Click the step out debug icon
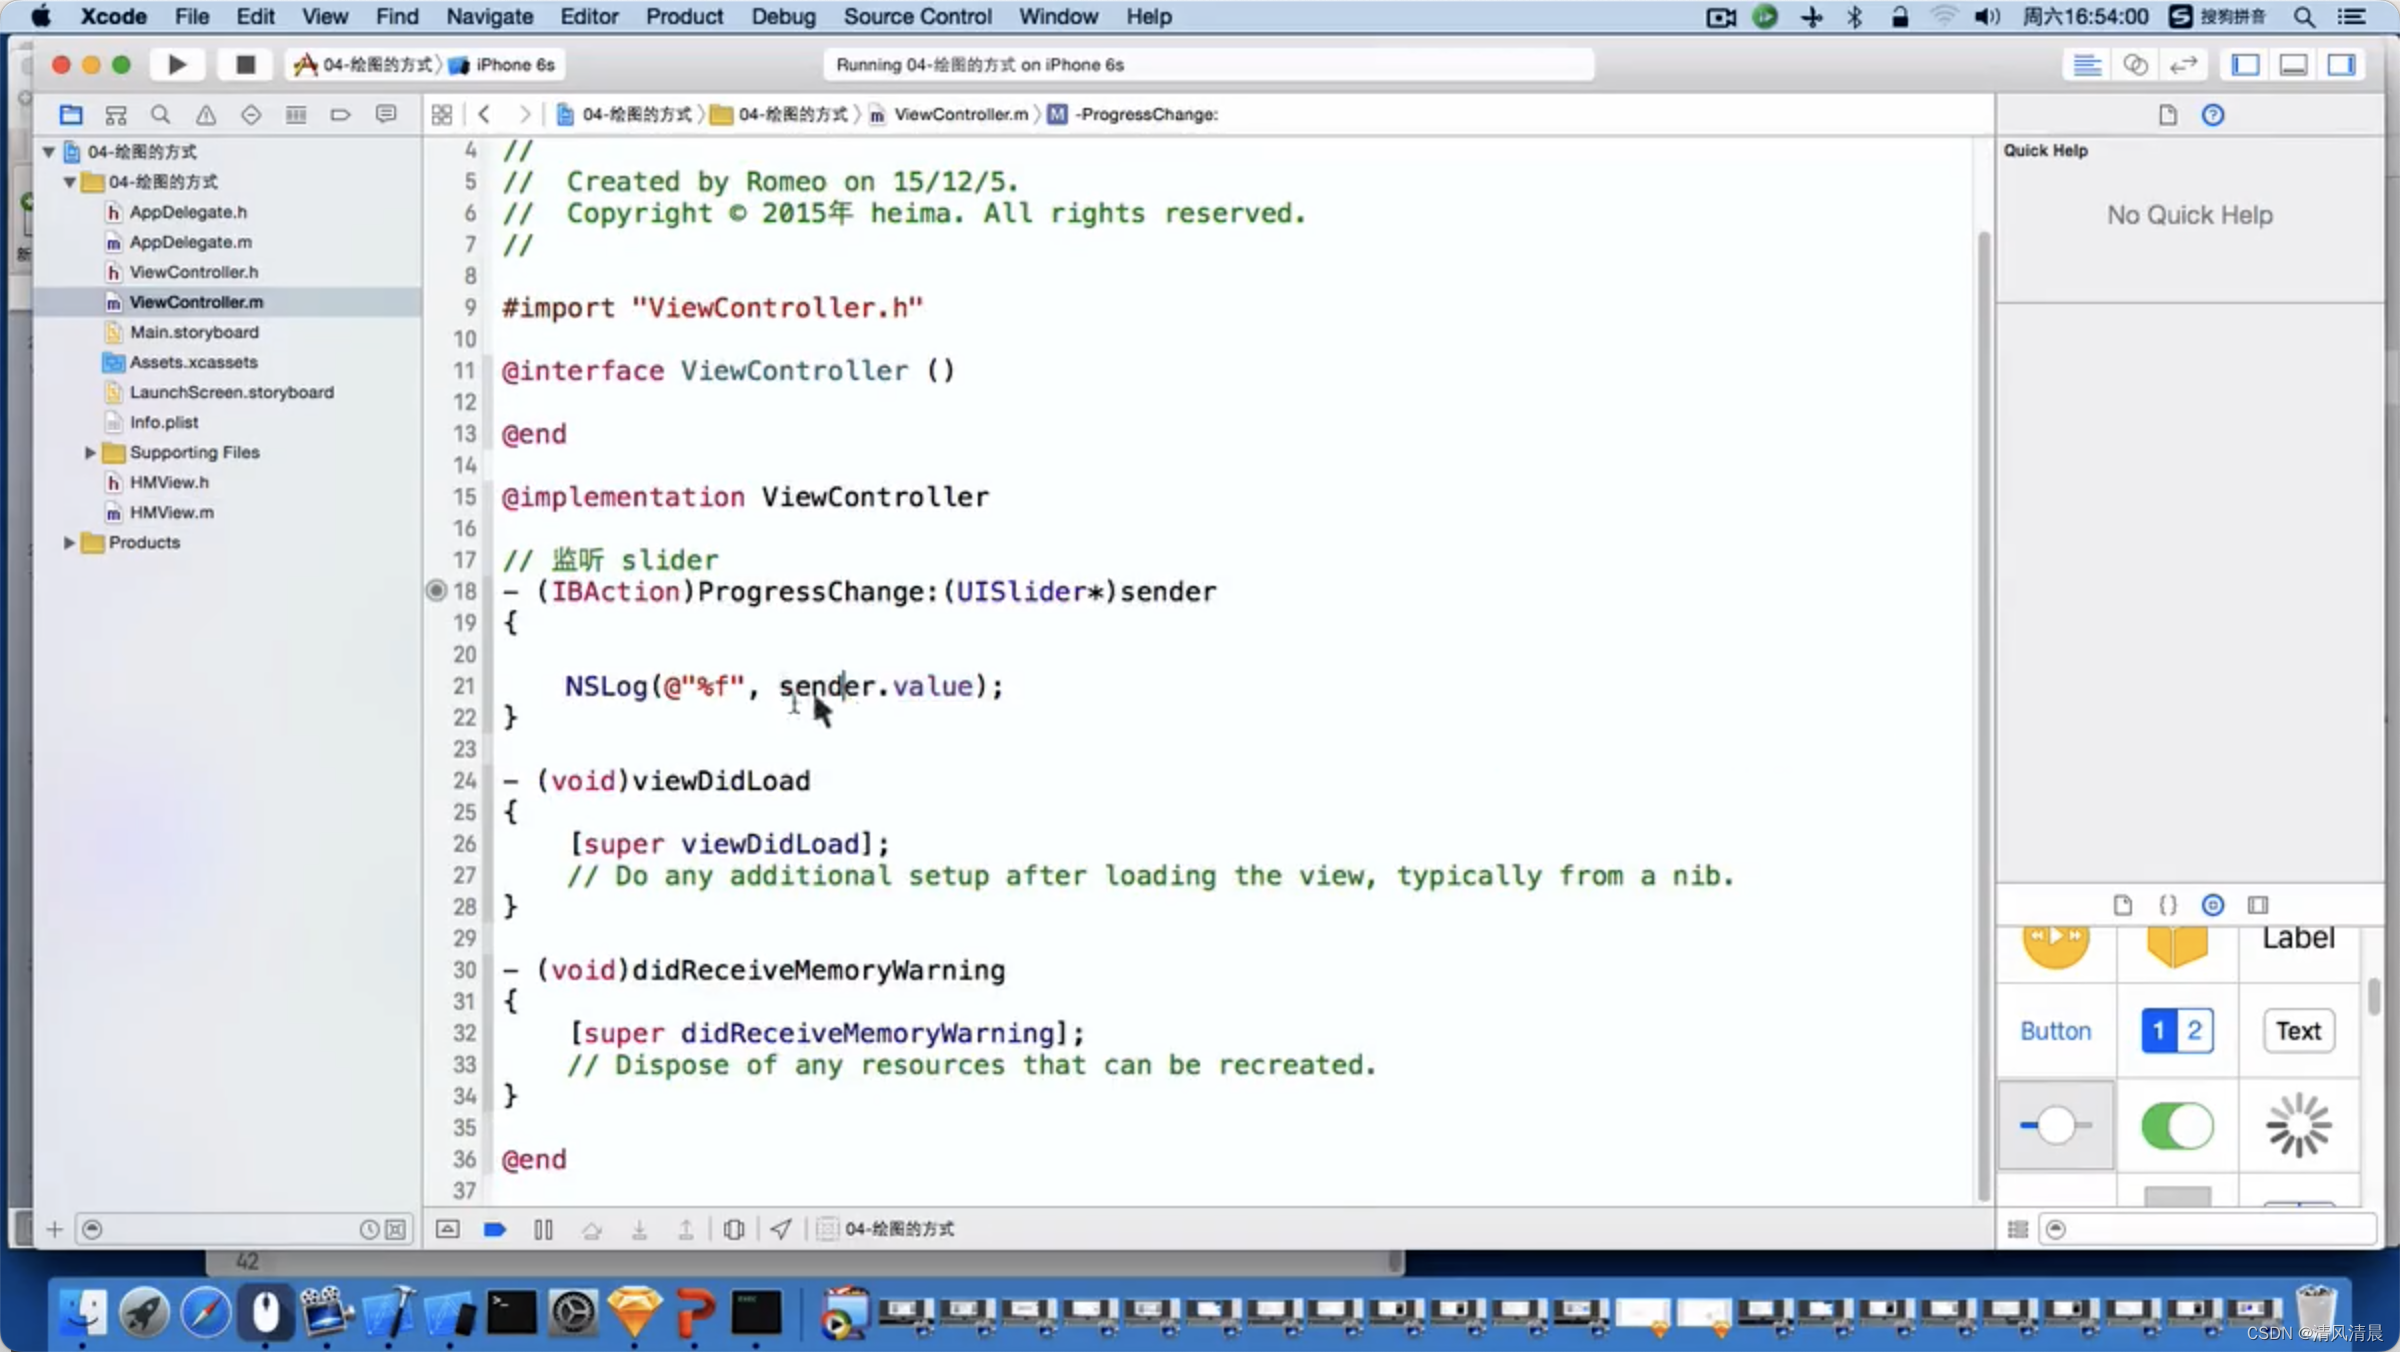This screenshot has width=2400, height=1352. pos(686,1228)
